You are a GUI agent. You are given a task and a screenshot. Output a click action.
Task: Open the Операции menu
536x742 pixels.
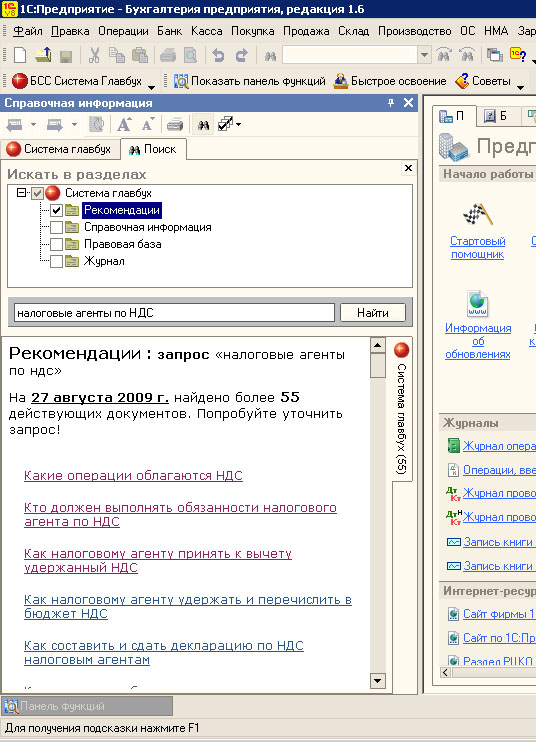[123, 31]
